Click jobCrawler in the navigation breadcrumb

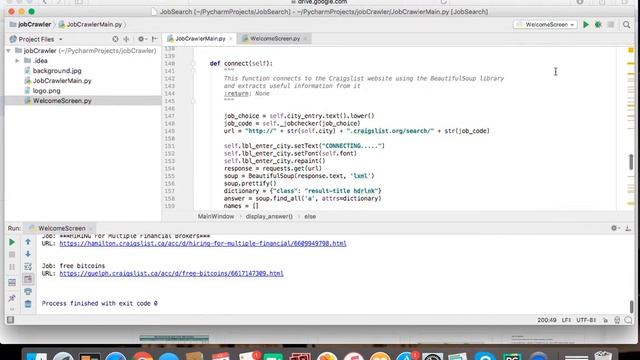pos(31,24)
